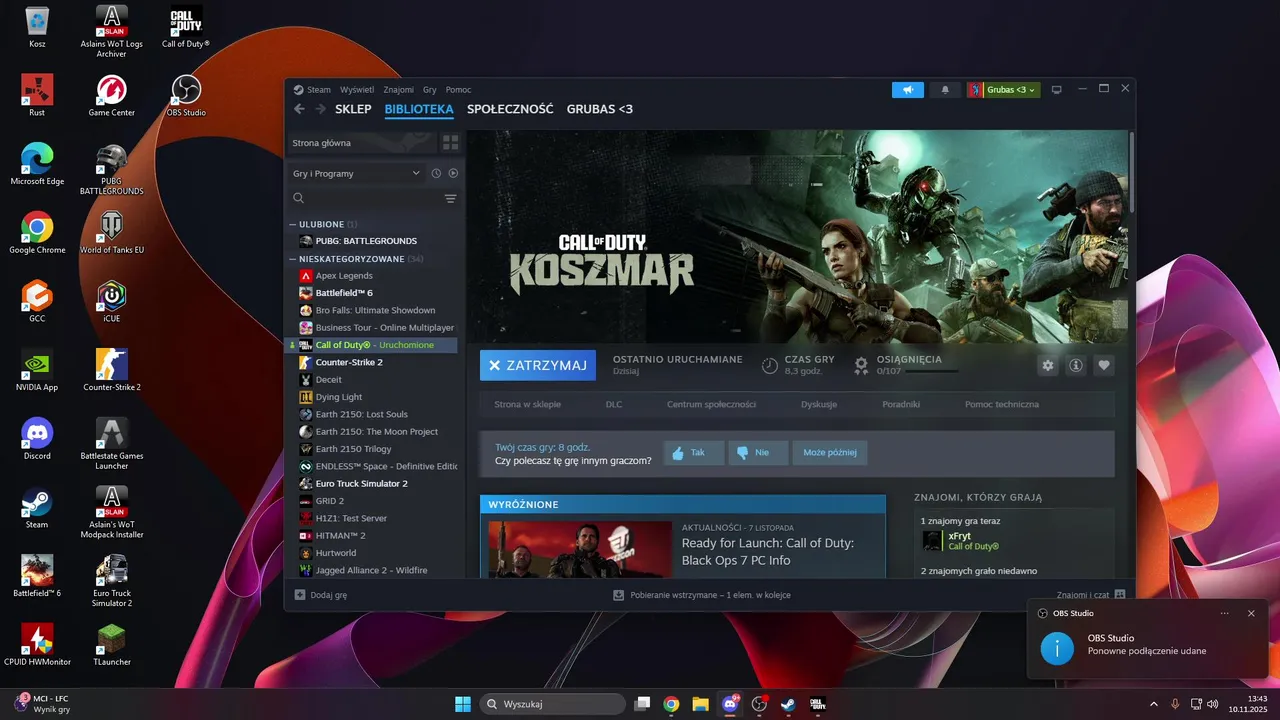The image size is (1280, 720).
Task: Go forward with Steam forward arrow
Action: coord(320,109)
